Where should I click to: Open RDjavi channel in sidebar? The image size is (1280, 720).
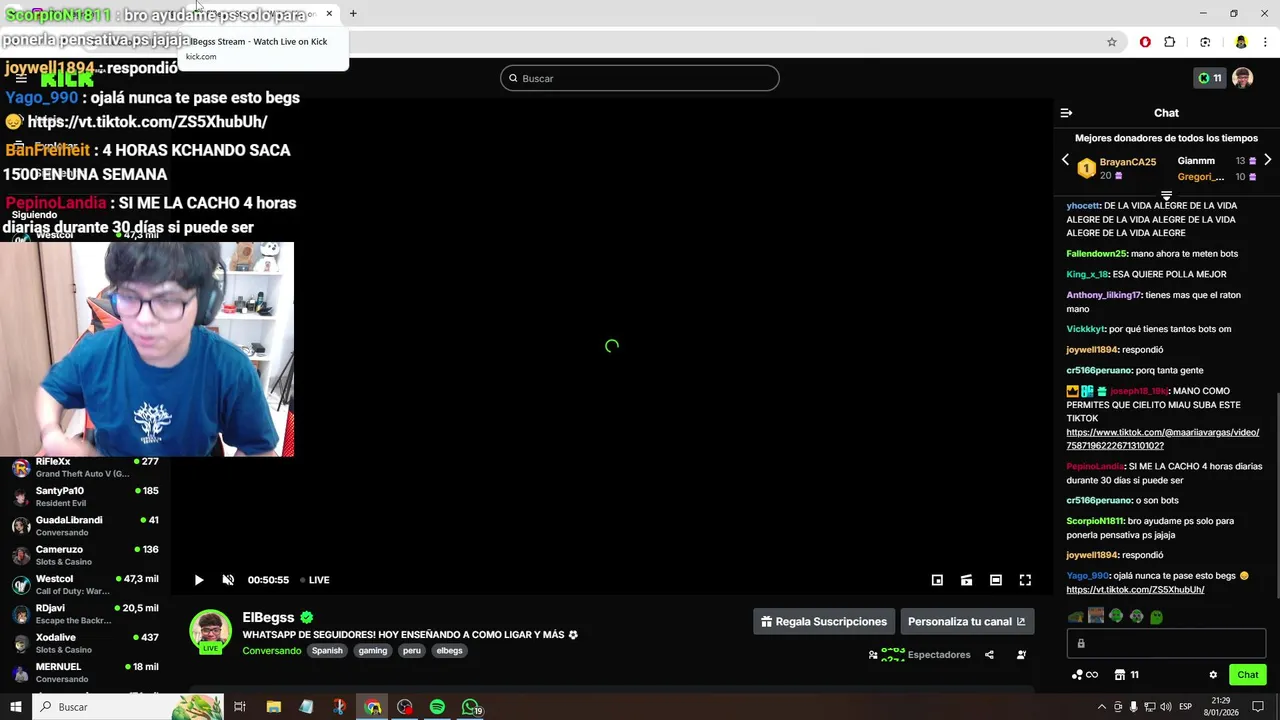[x=85, y=613]
